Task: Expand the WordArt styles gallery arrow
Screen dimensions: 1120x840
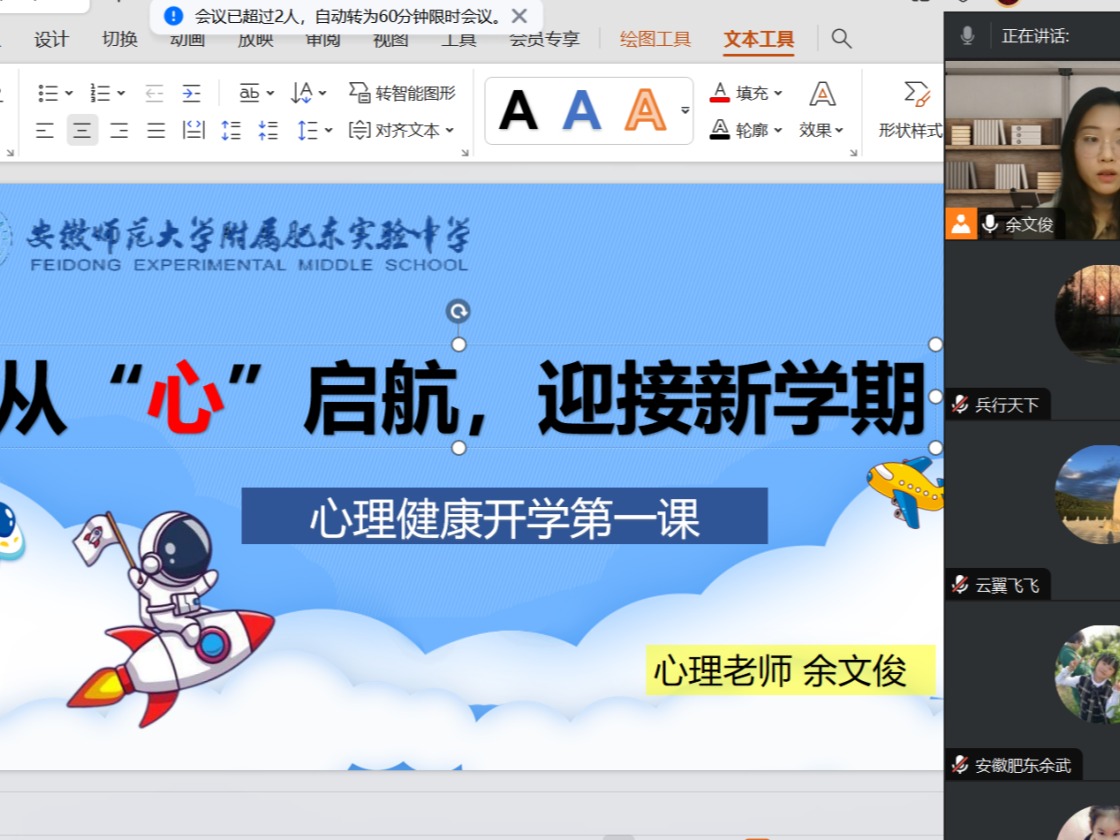Action: 684,111
